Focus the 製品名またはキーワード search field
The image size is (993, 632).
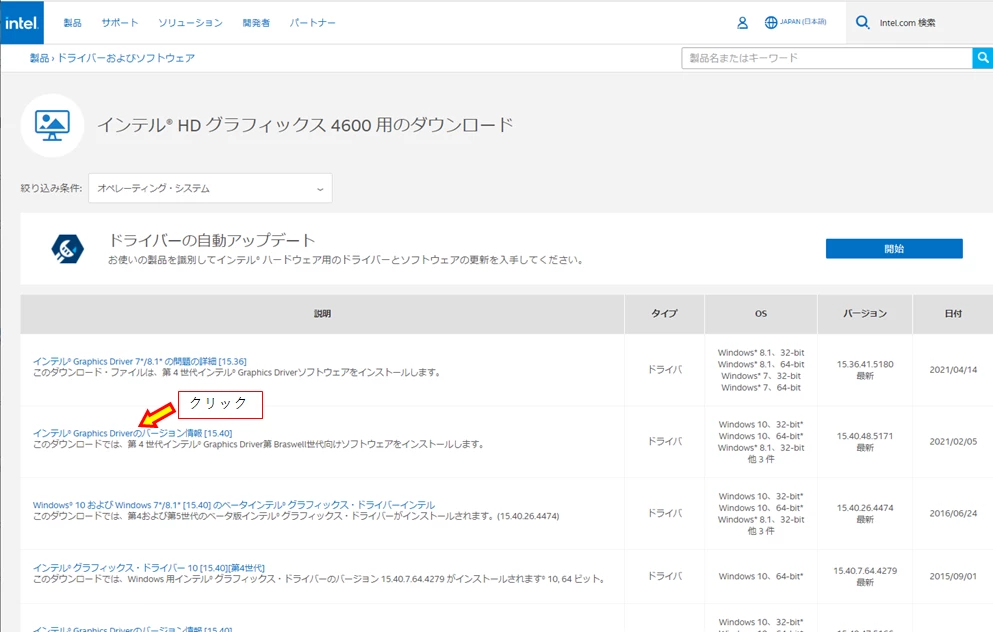pos(826,58)
